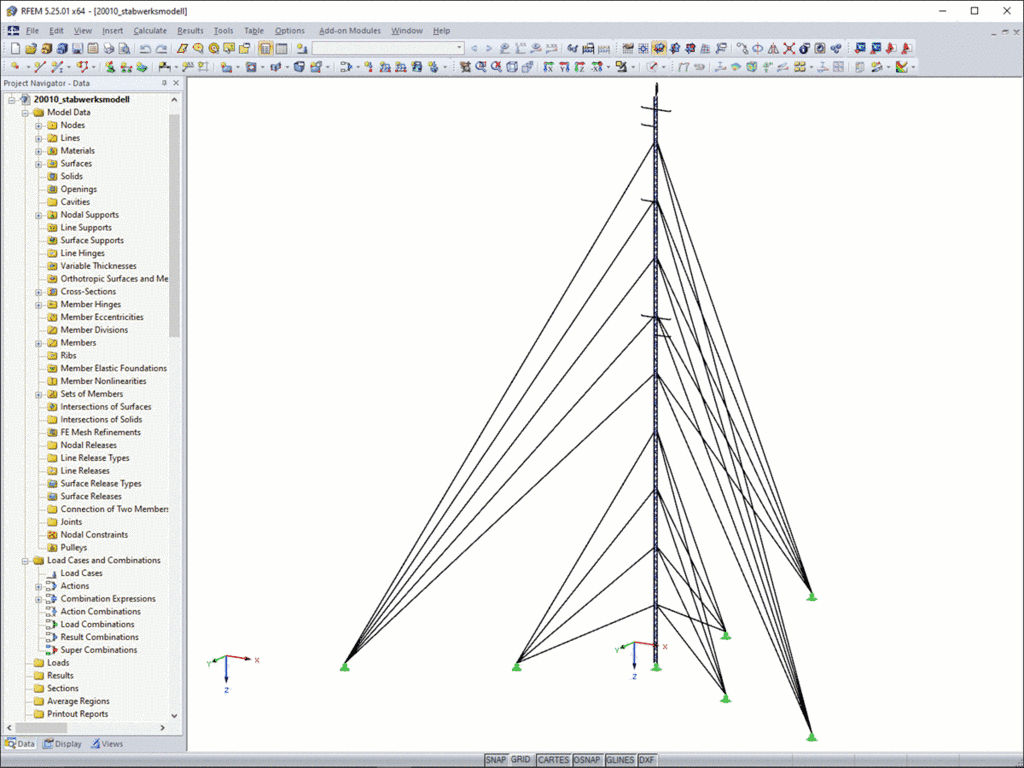
Task: Switch to the Display navigator tab
Action: coord(63,744)
